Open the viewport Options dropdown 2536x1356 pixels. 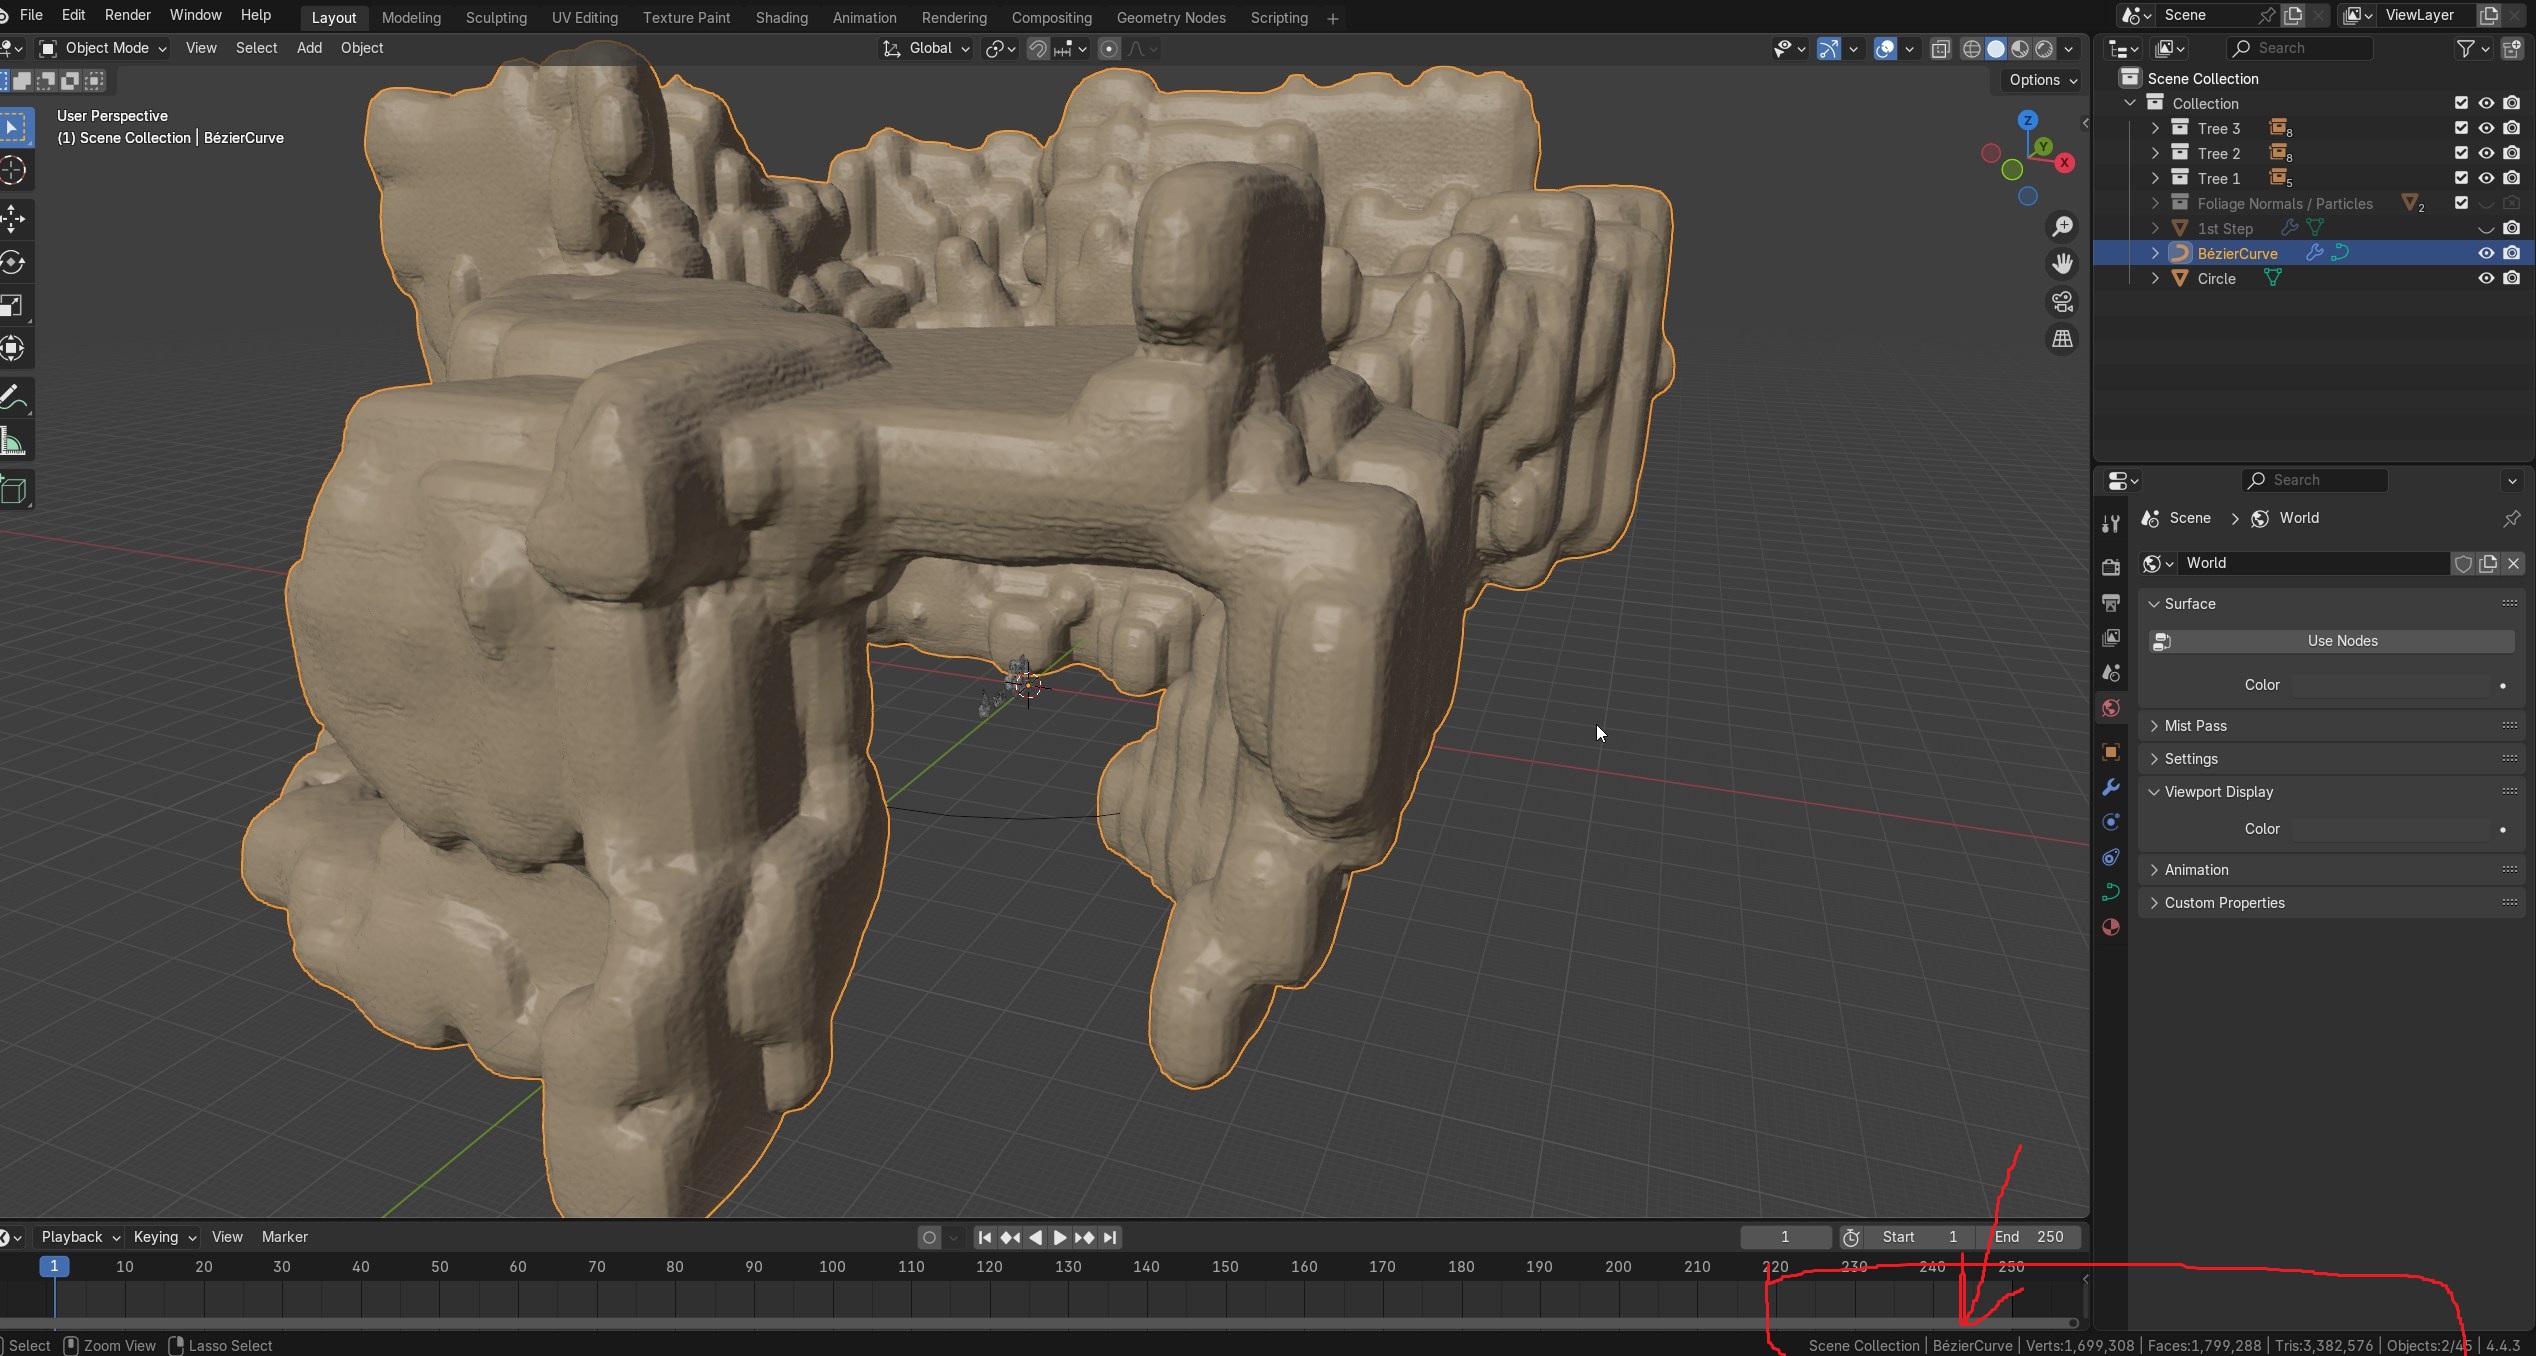coord(2043,80)
